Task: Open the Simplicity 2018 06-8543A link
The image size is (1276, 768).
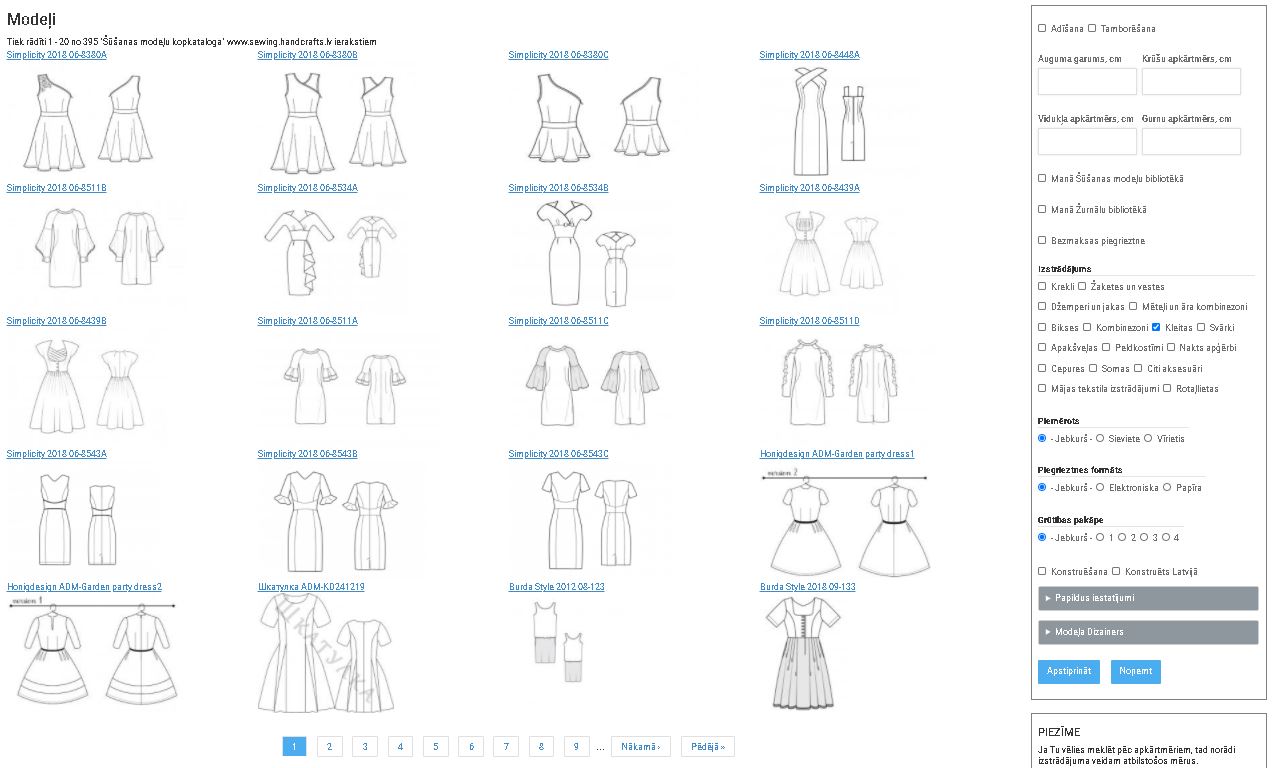Action: (56, 454)
